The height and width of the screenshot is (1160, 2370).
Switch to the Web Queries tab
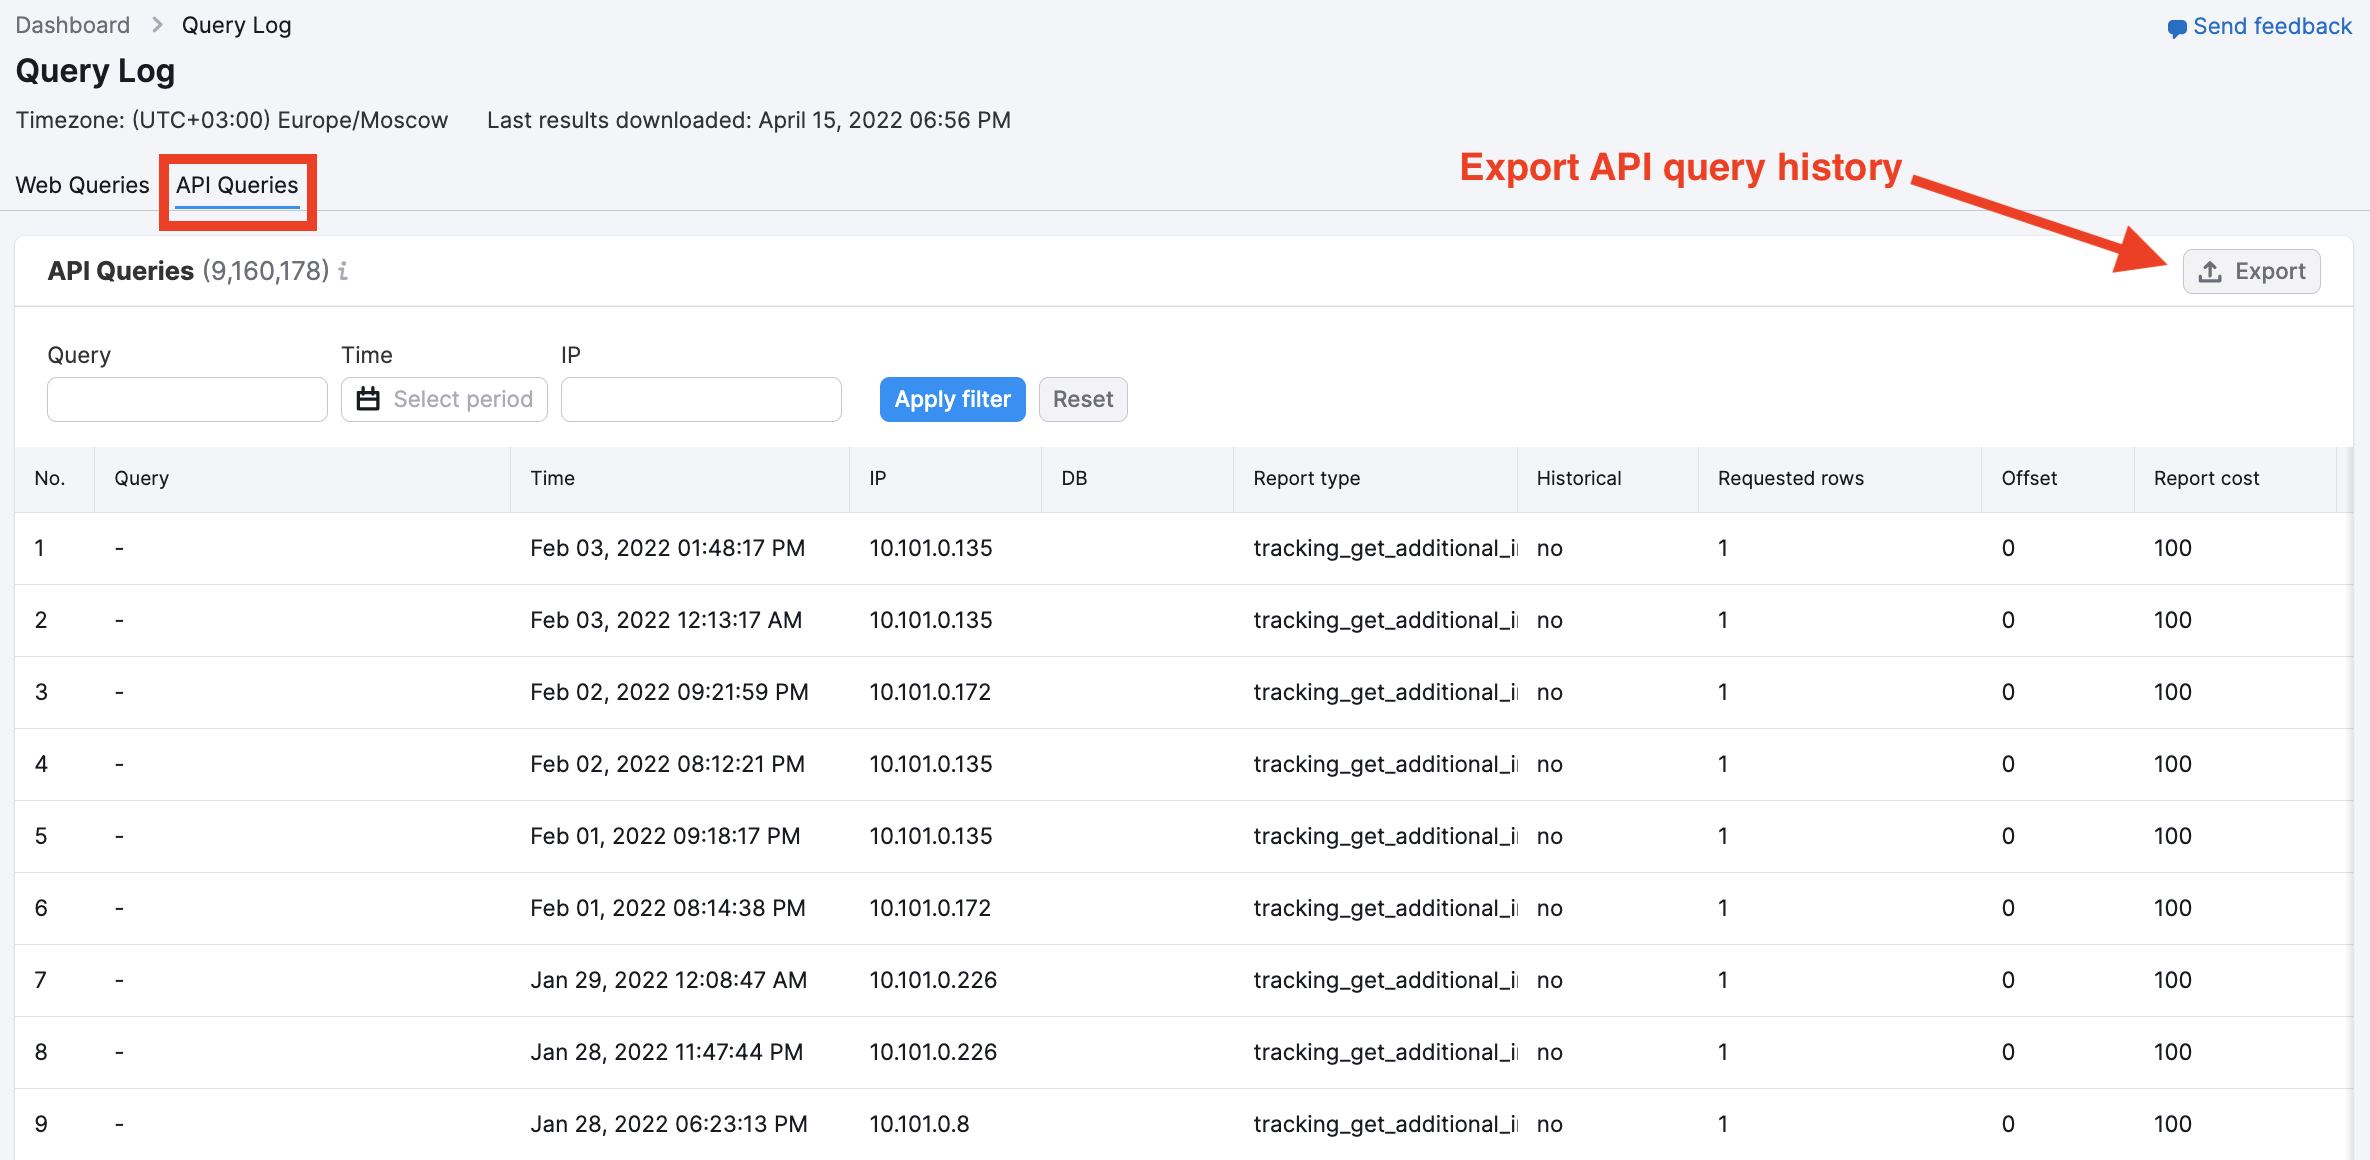coord(82,185)
